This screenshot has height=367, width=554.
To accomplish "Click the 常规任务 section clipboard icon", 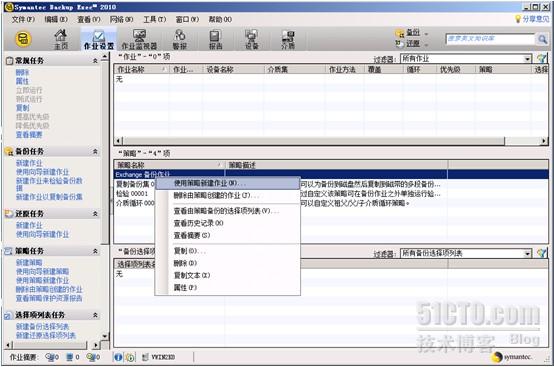I will click(x=9, y=61).
